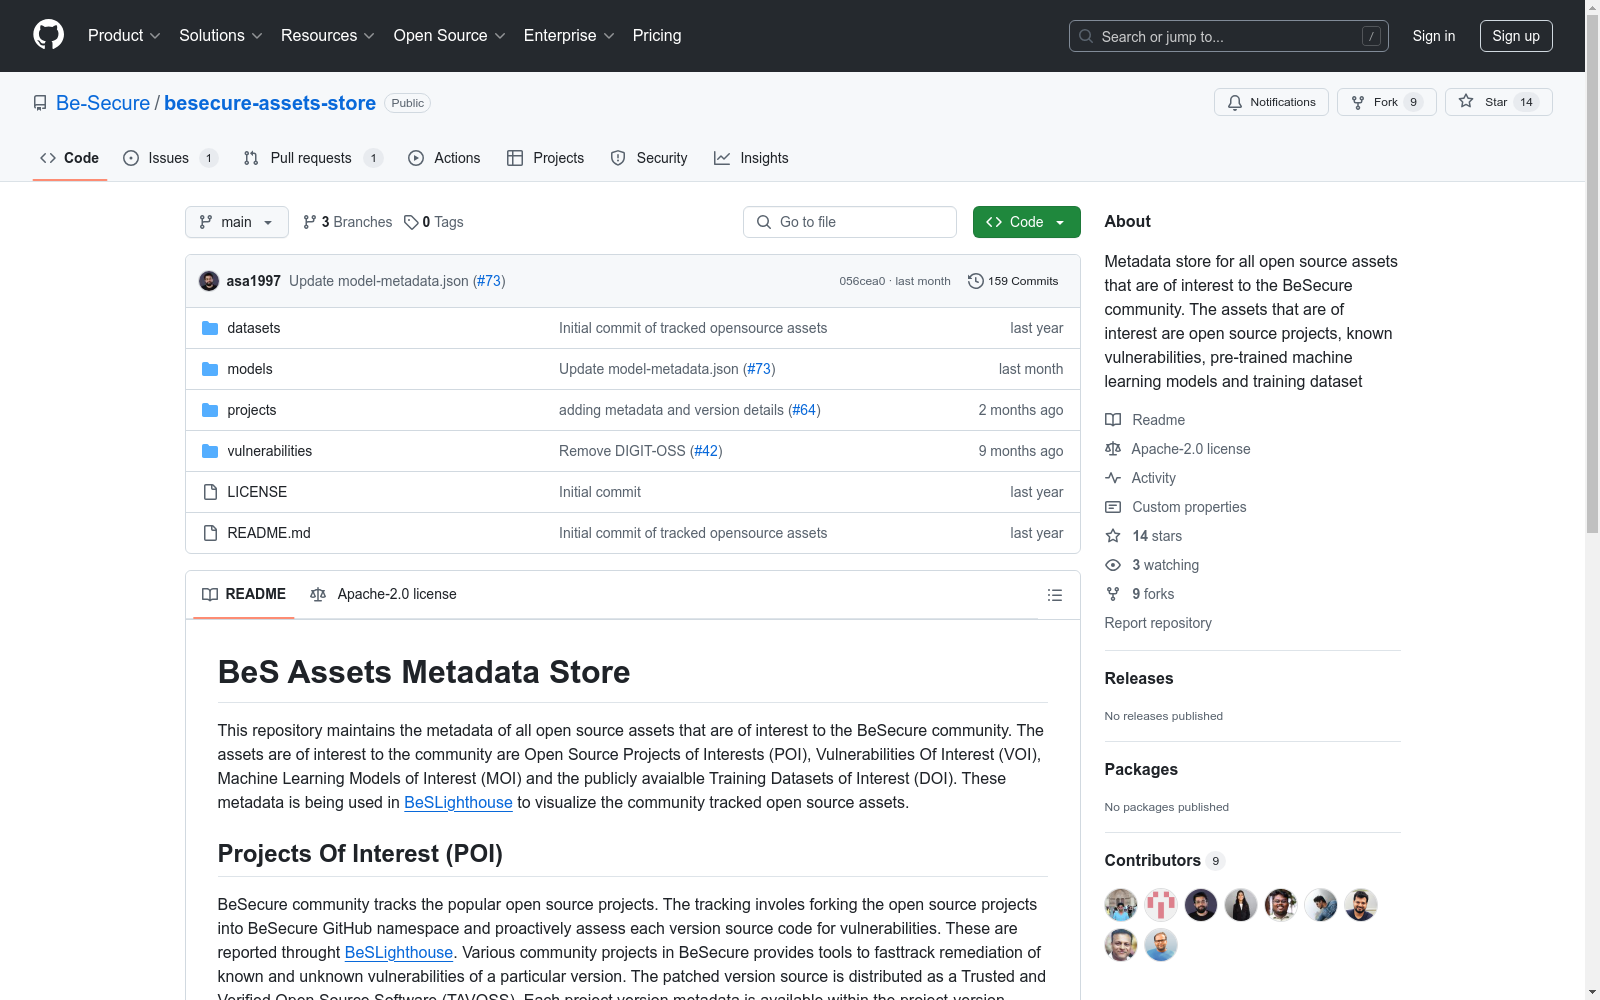Open the last contributor avatar in second row

pos(1161,945)
